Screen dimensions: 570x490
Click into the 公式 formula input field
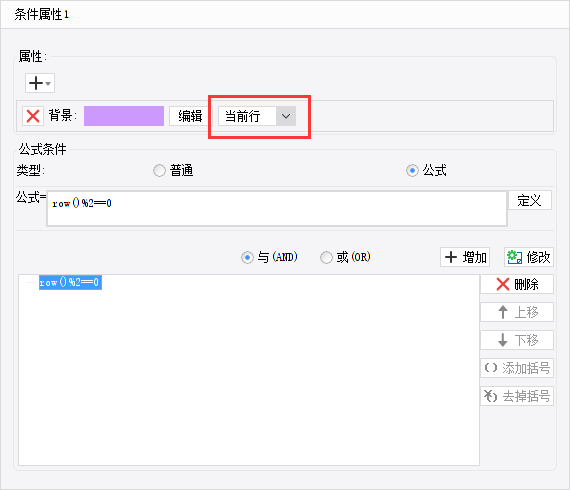point(277,209)
